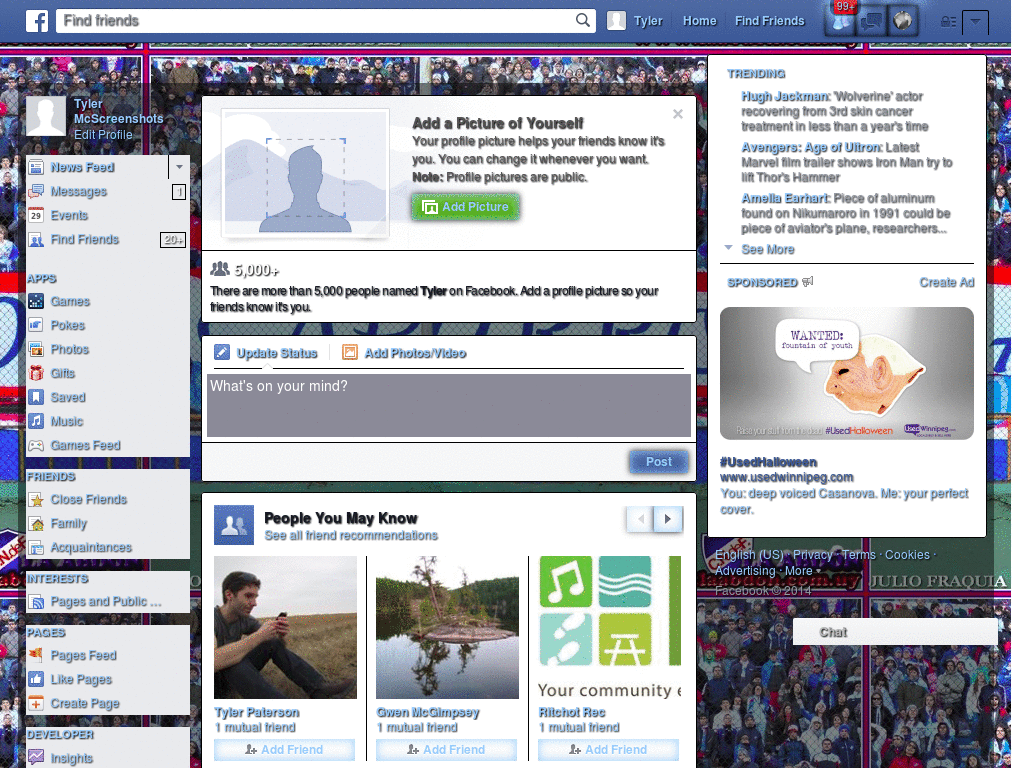Expand See More trending topics
Viewport: 1024px width, 768px height.
767,249
